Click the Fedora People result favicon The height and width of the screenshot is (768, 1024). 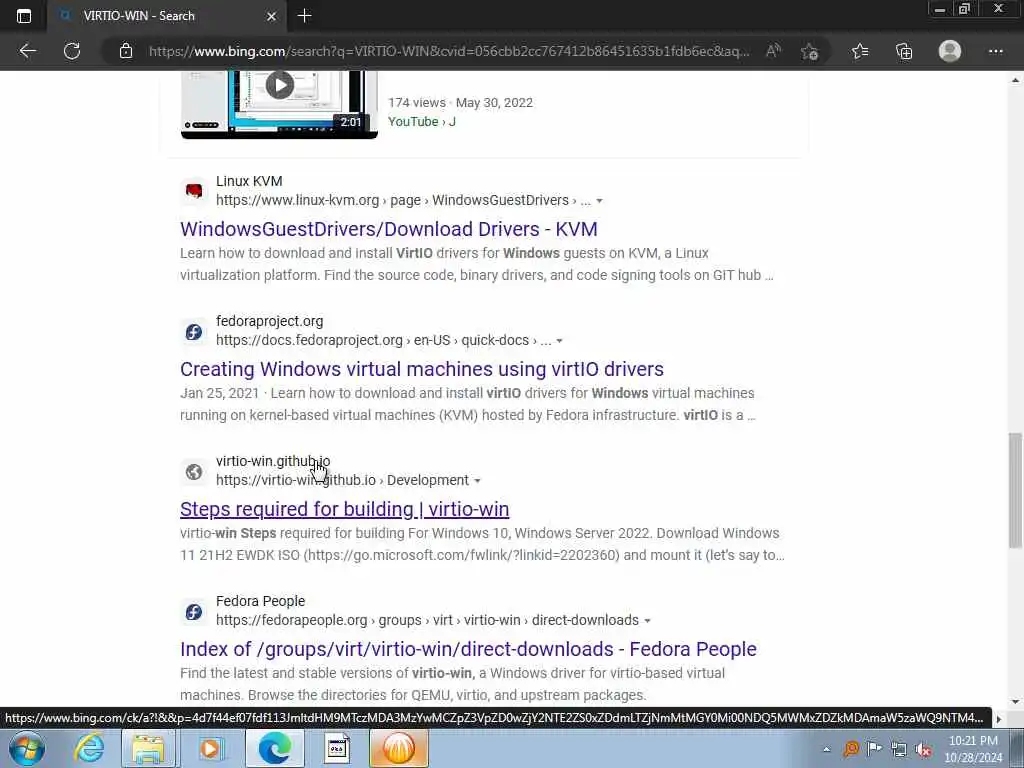pyautogui.click(x=194, y=612)
